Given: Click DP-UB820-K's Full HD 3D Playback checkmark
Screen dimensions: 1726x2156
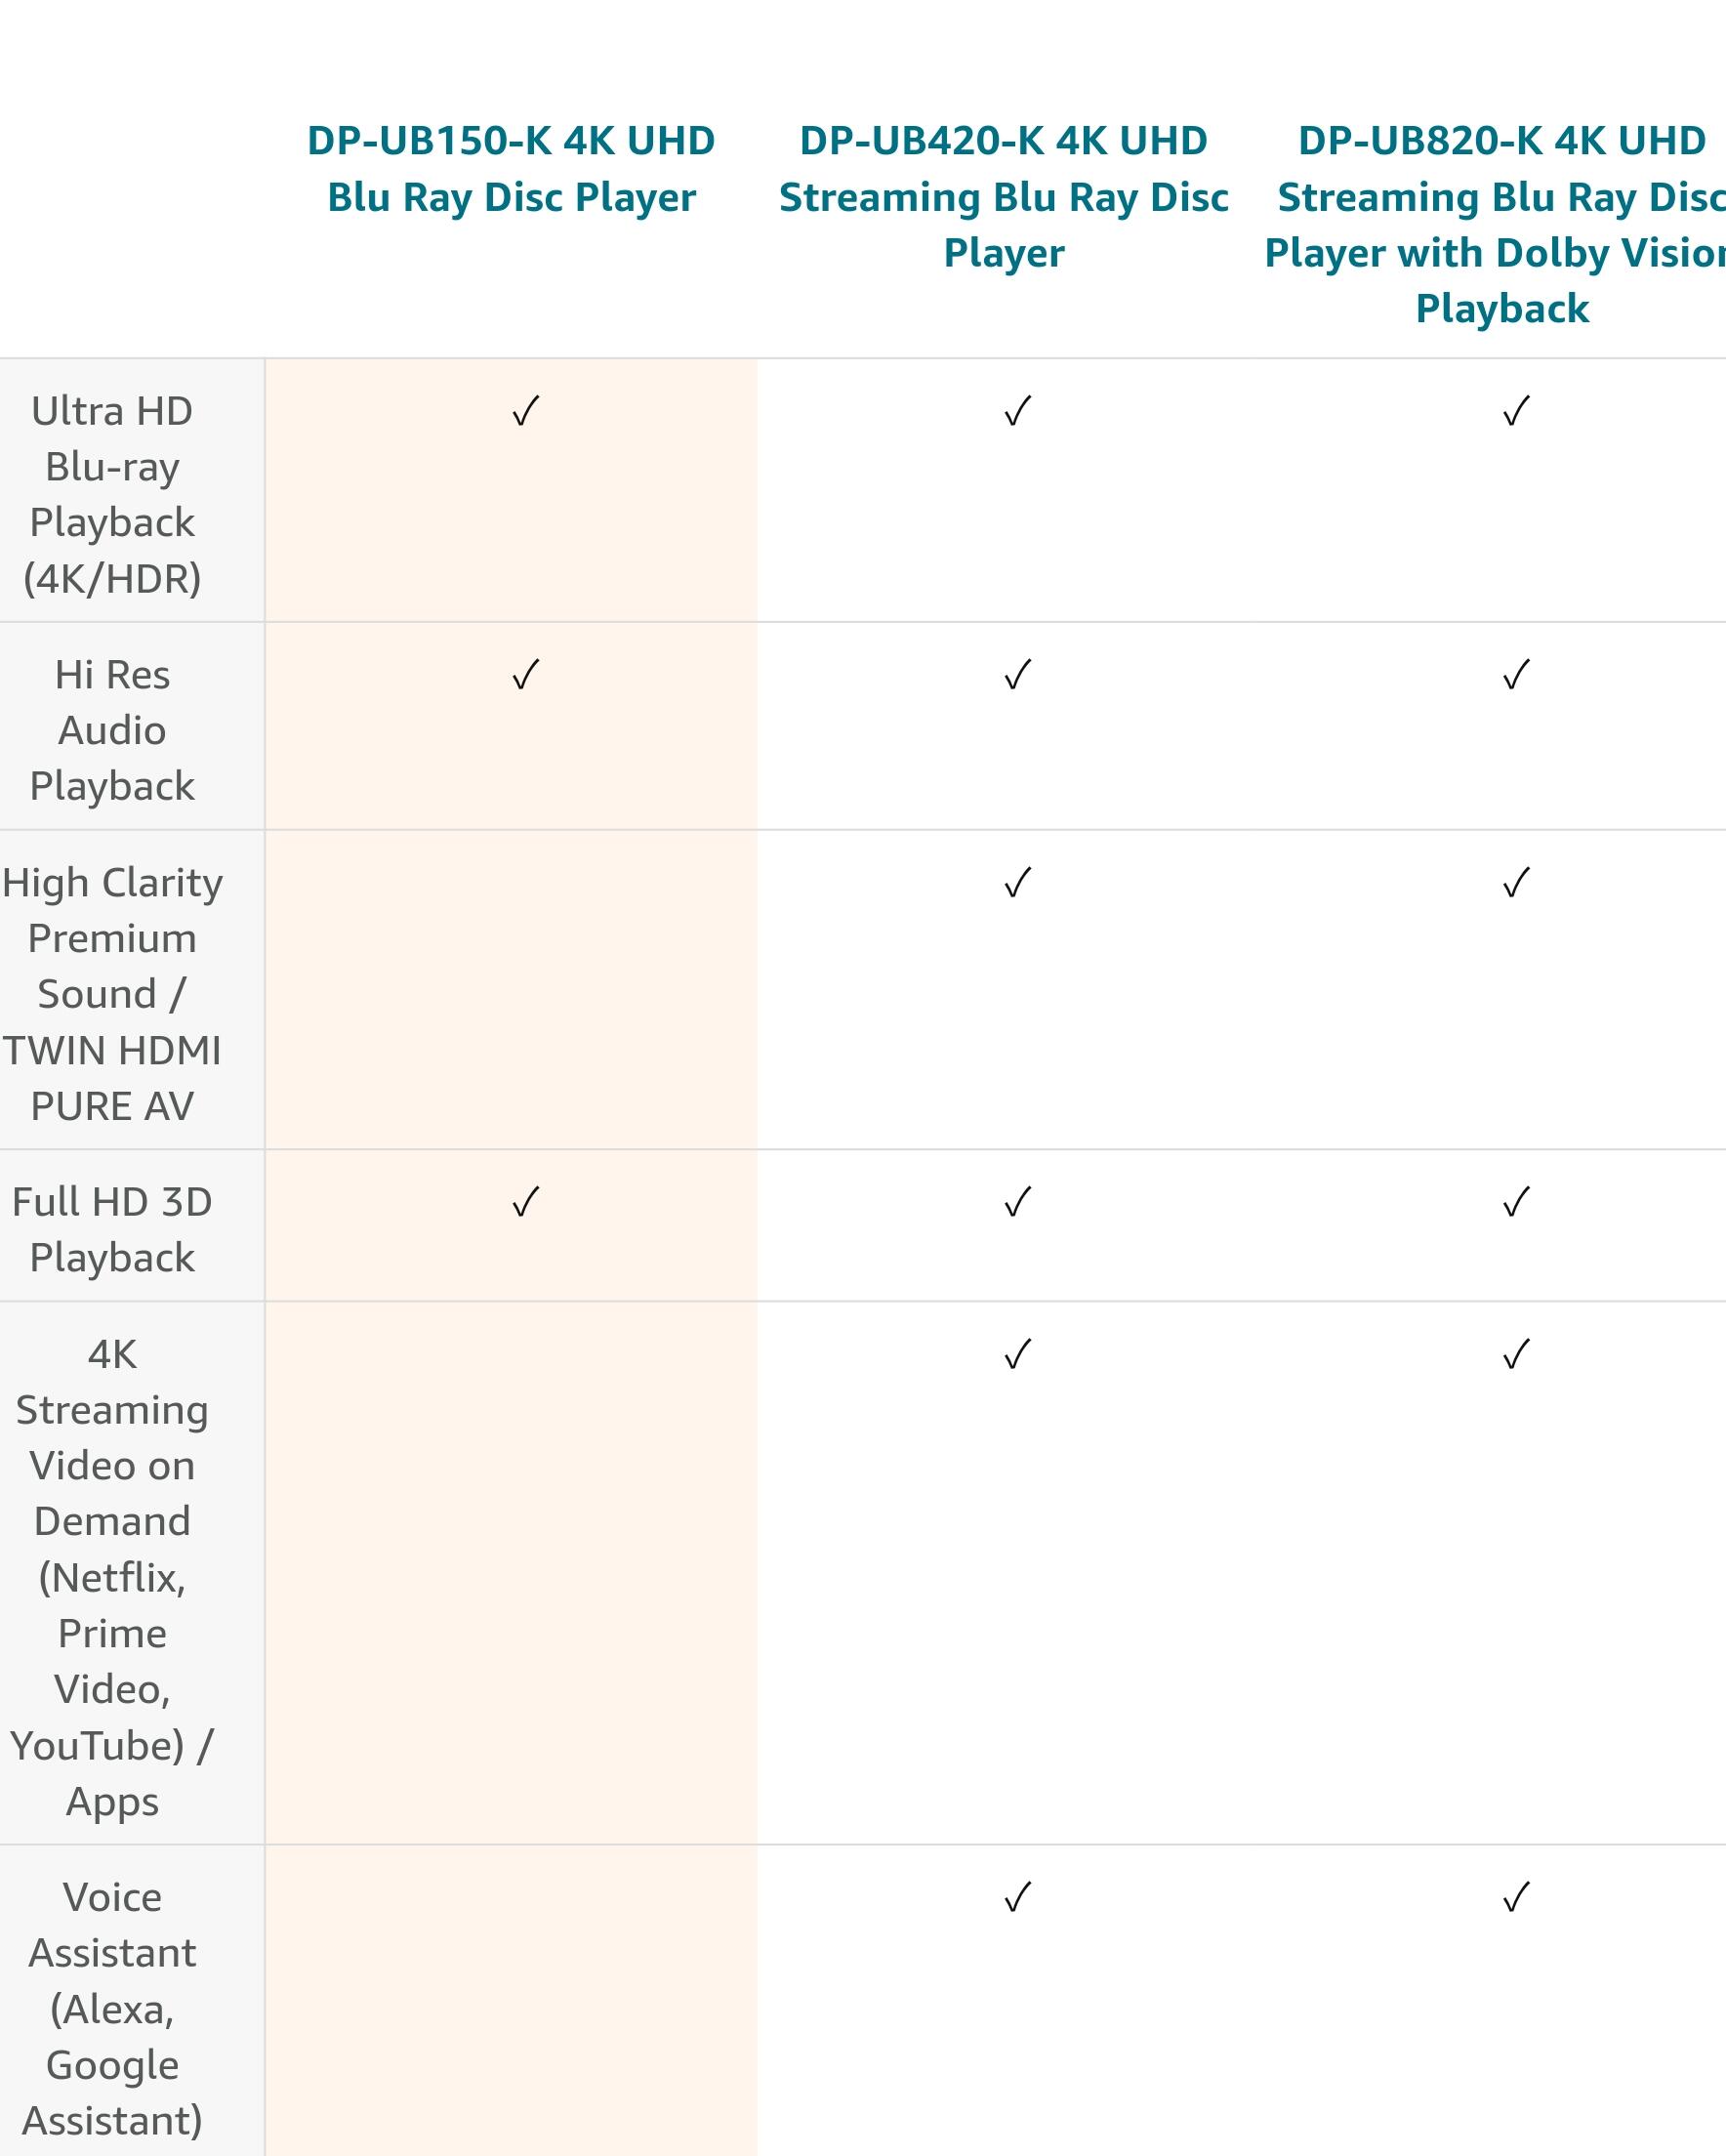Looking at the screenshot, I should coord(1516,1202).
